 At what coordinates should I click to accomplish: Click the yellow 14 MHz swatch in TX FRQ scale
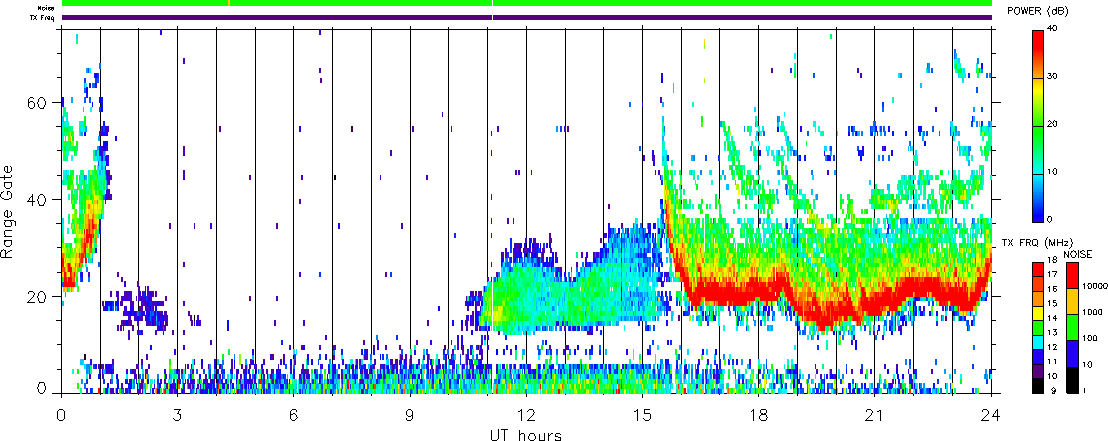point(1038,313)
